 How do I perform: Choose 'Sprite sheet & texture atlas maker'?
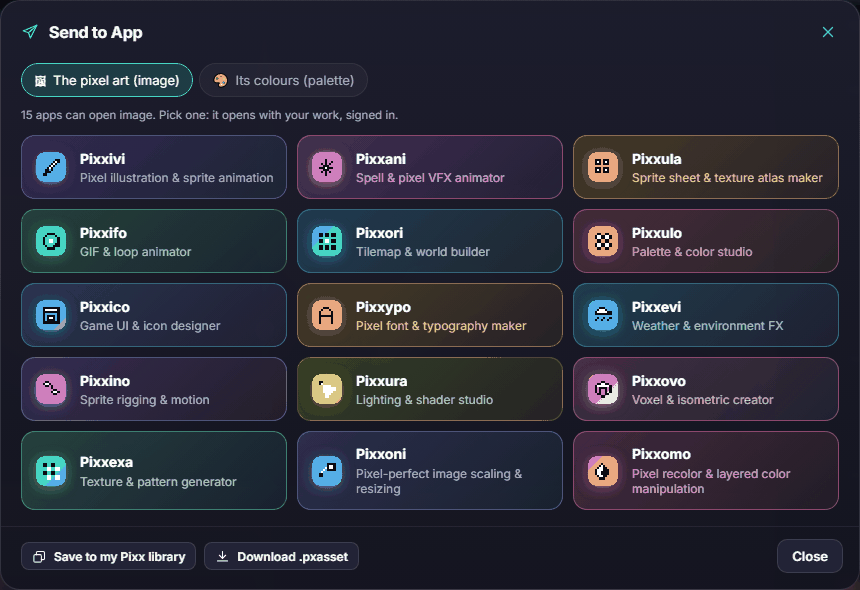pos(727,178)
